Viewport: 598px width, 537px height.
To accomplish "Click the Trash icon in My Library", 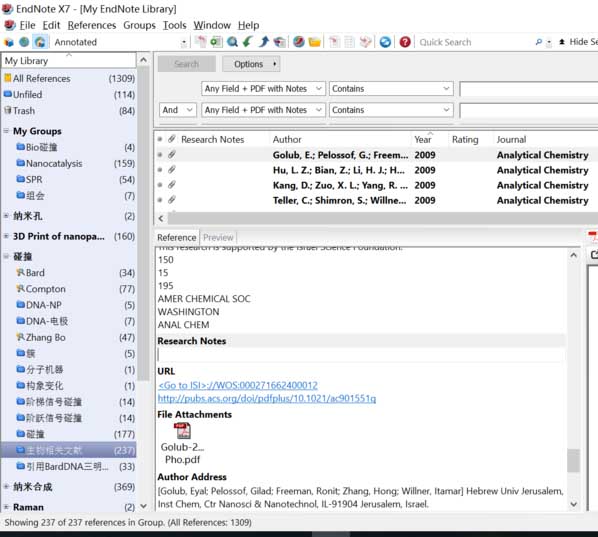I will click(7, 111).
